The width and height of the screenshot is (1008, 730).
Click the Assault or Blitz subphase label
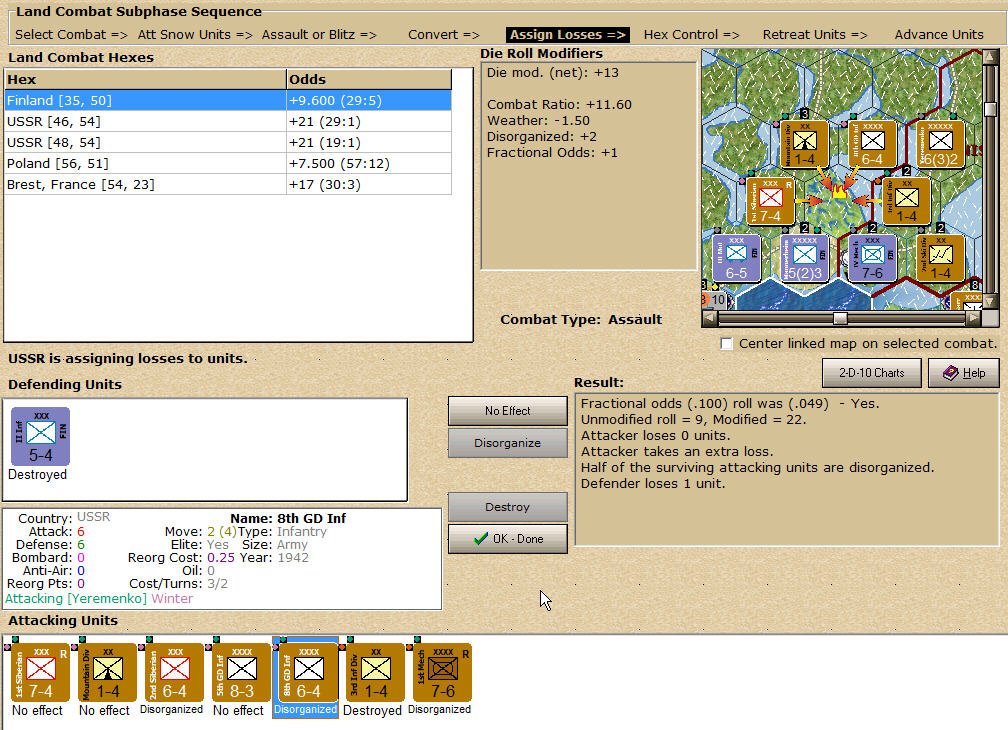319,35
